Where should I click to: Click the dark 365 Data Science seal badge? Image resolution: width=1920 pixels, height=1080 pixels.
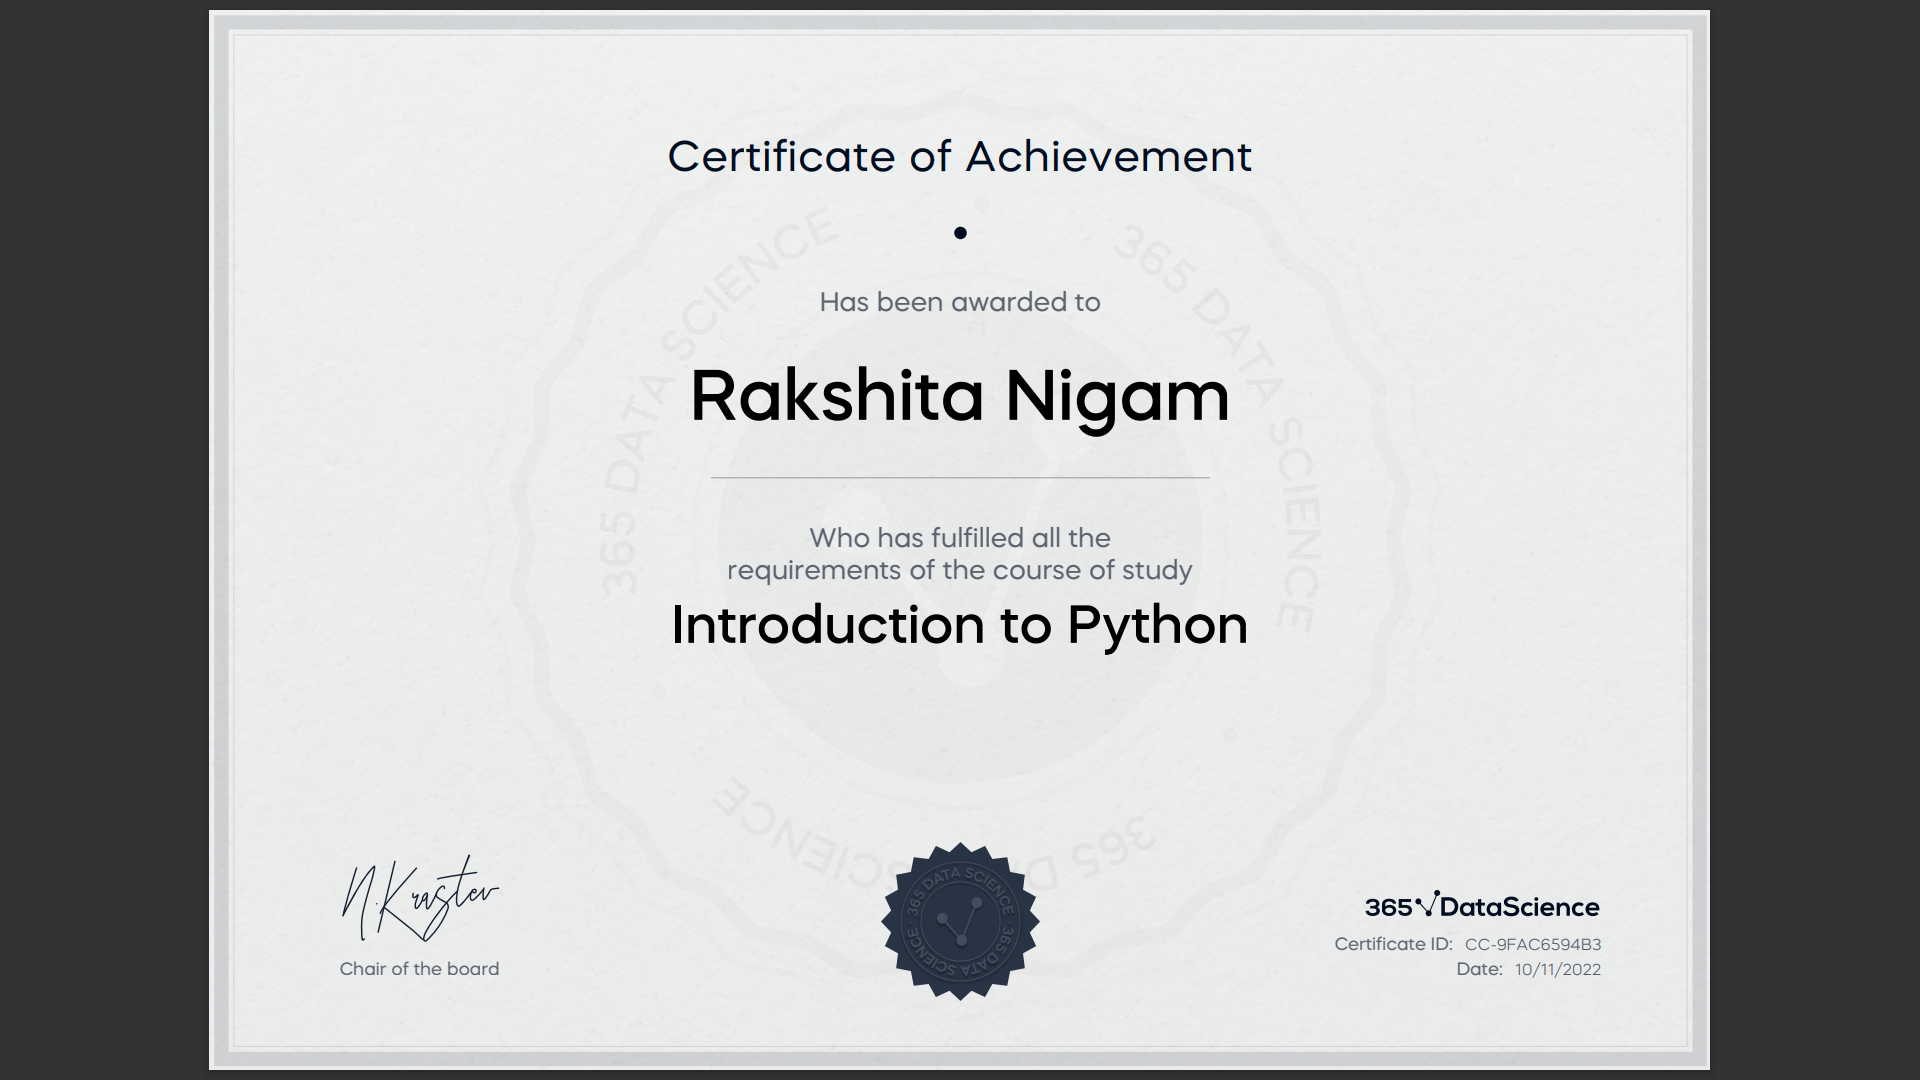coord(960,921)
